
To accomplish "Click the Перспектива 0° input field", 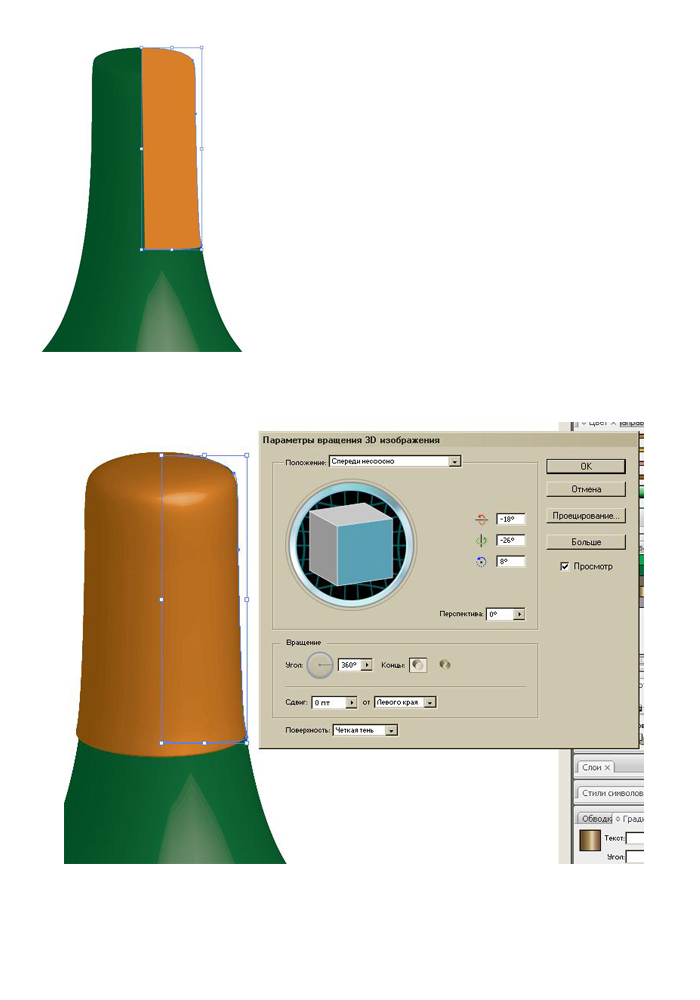I will point(500,614).
